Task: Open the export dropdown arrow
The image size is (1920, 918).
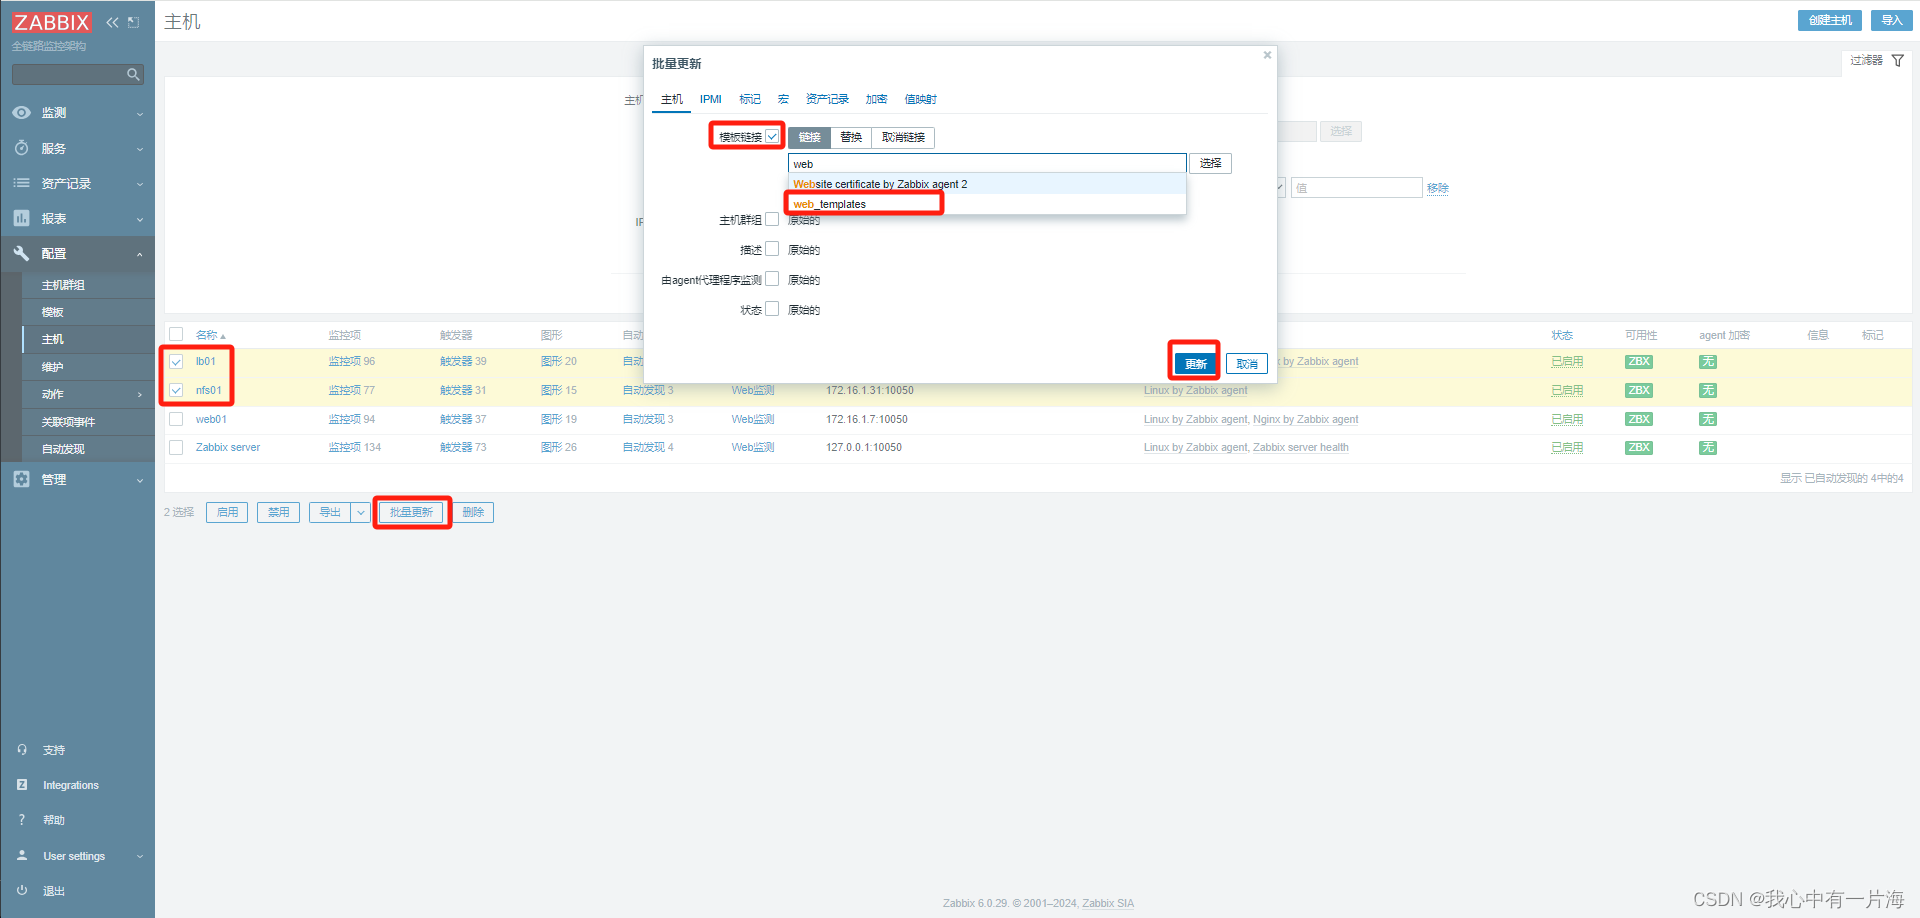Action: pos(361,512)
